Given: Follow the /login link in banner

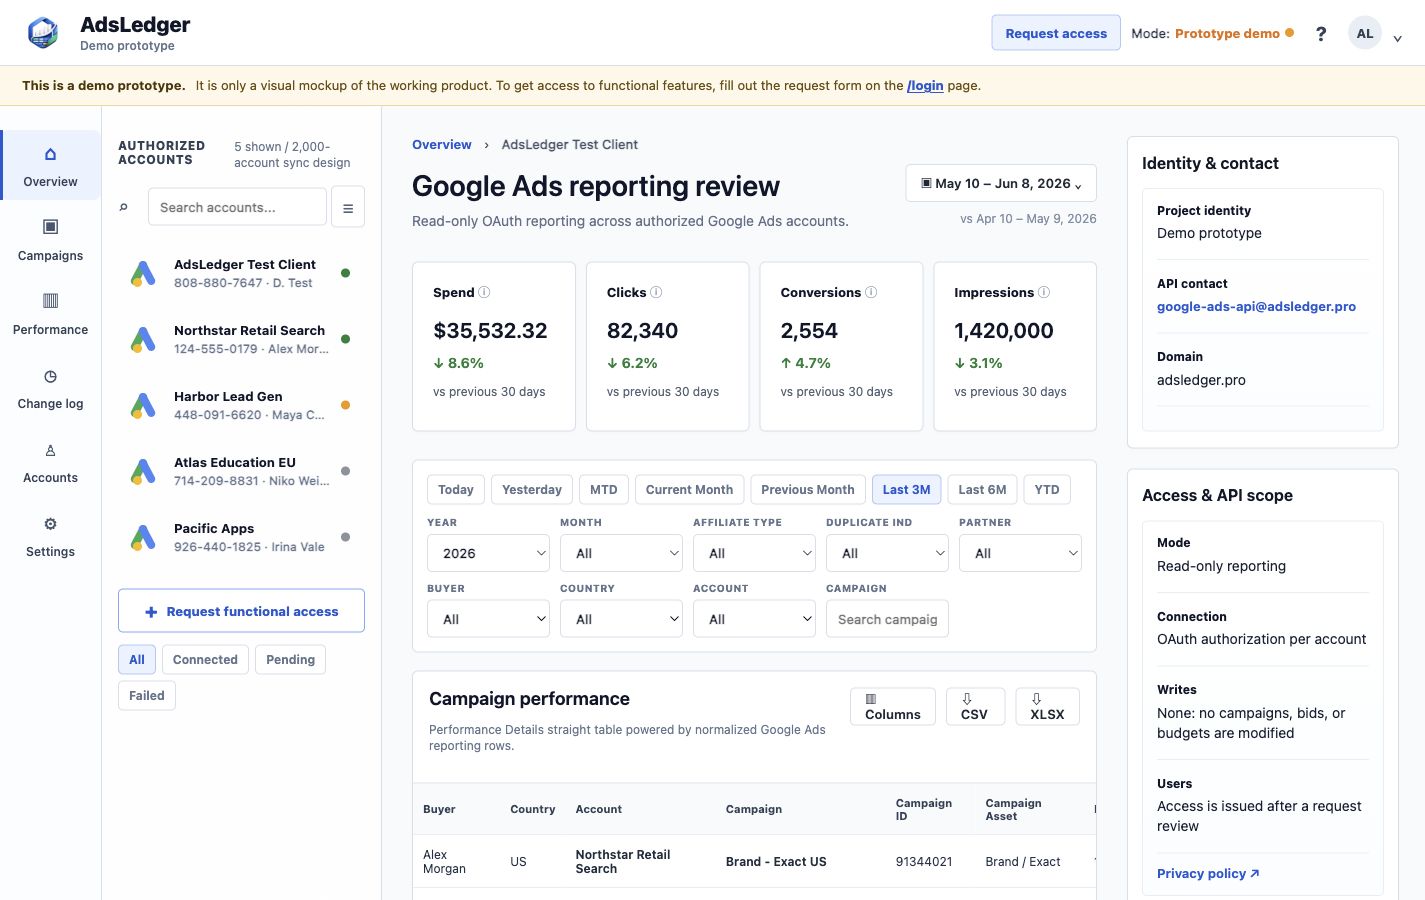Looking at the screenshot, I should (925, 86).
